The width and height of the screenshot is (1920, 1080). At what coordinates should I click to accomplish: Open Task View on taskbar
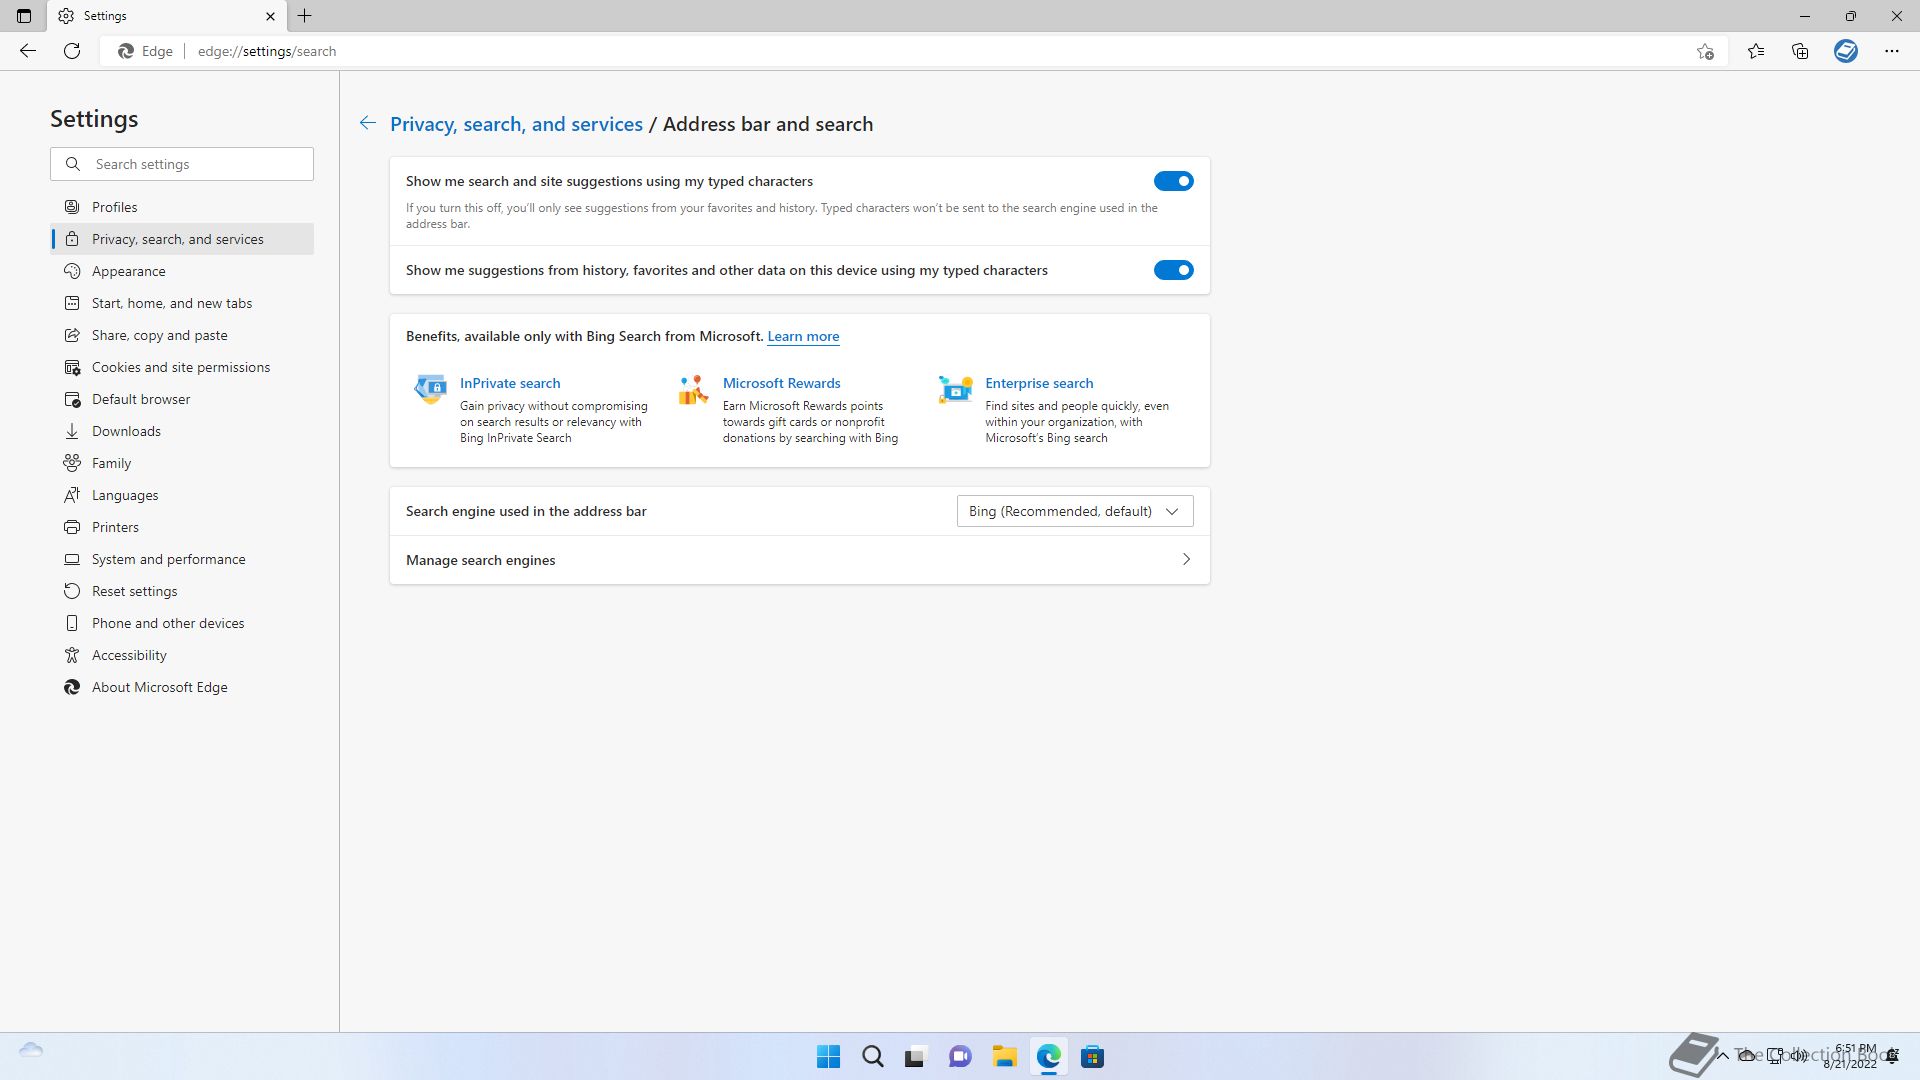915,1056
